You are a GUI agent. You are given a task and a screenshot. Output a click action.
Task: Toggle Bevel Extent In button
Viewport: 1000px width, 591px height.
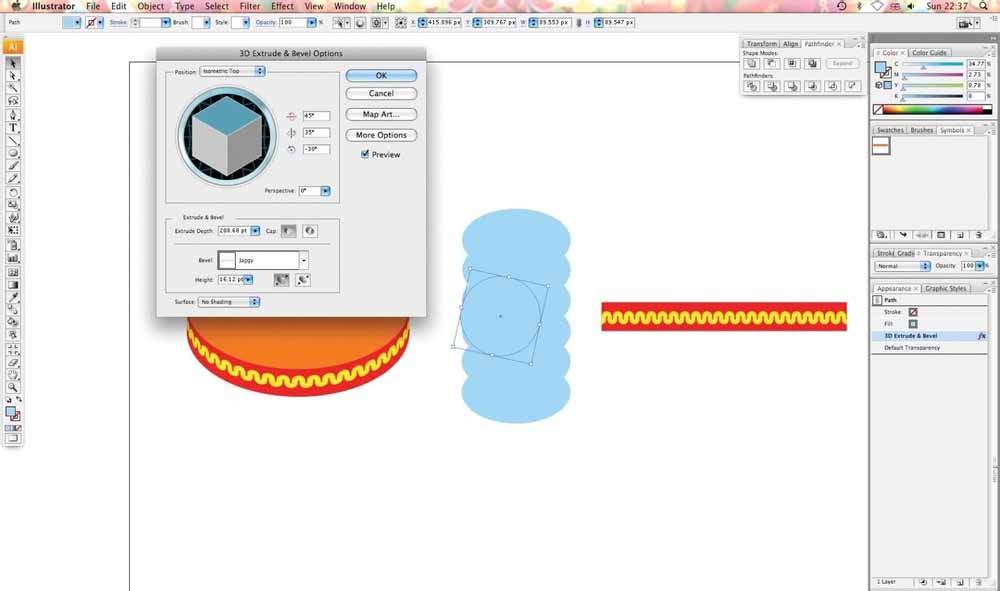[303, 279]
